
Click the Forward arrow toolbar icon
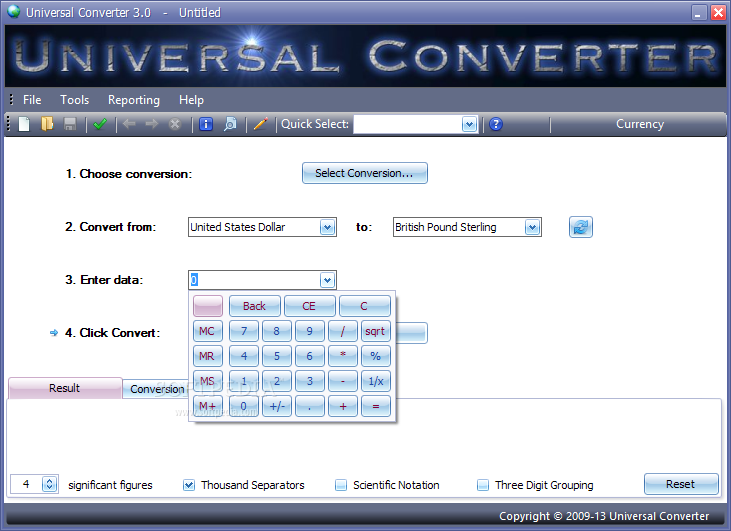[x=152, y=124]
